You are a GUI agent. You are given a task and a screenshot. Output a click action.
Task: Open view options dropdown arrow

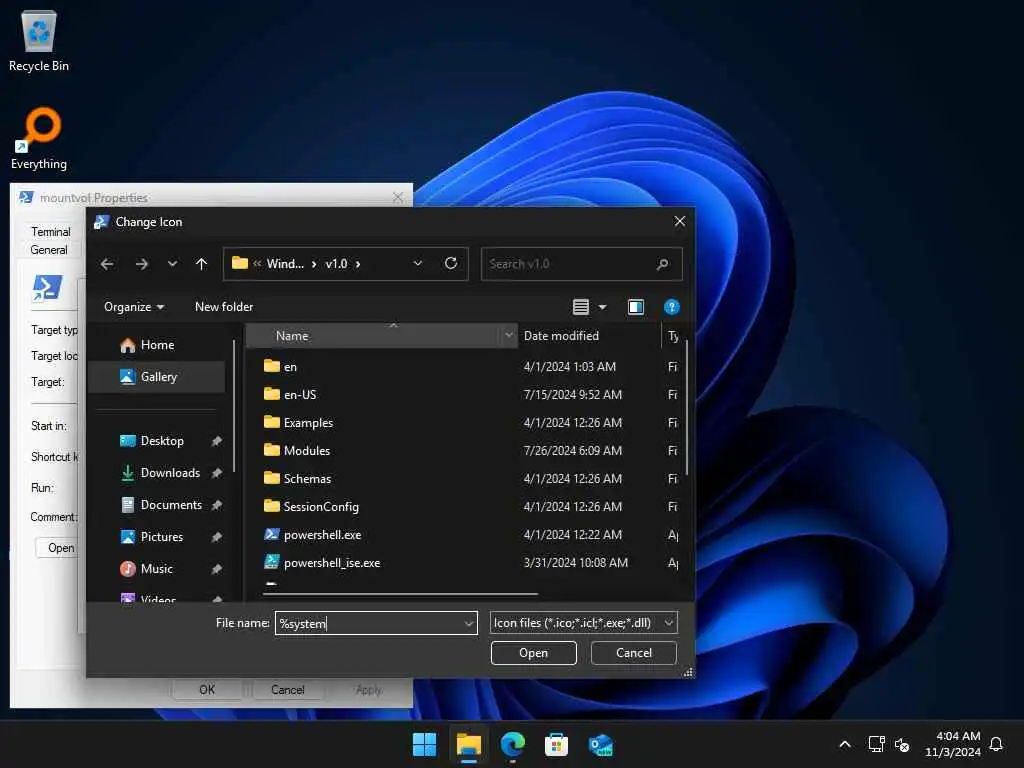coord(602,307)
